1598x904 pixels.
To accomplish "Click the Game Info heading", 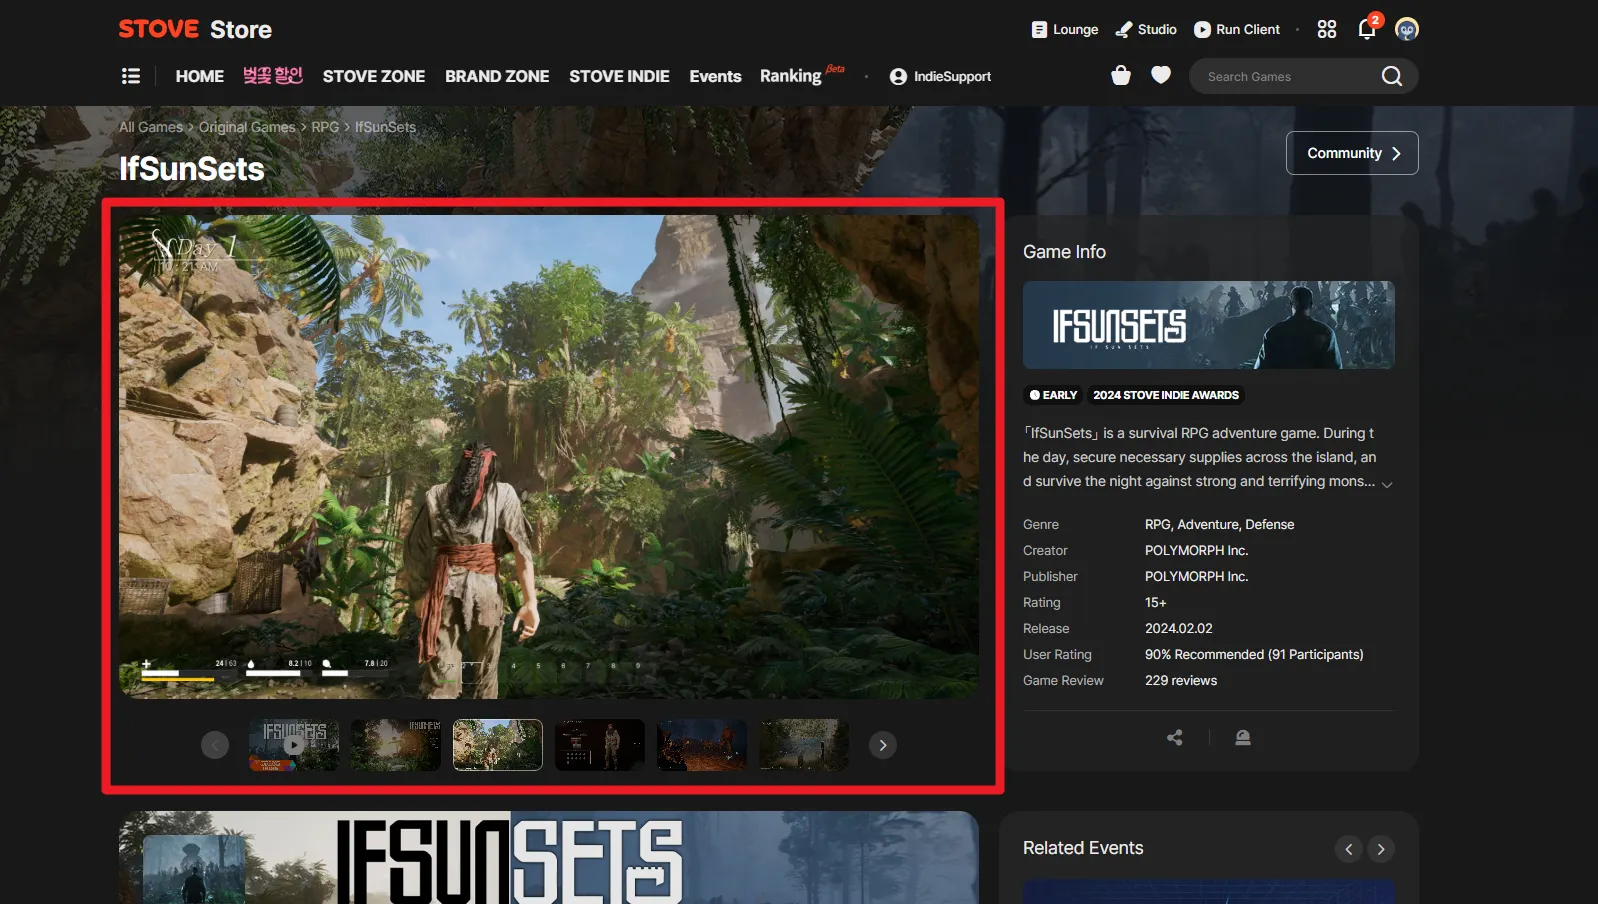I will point(1064,252).
